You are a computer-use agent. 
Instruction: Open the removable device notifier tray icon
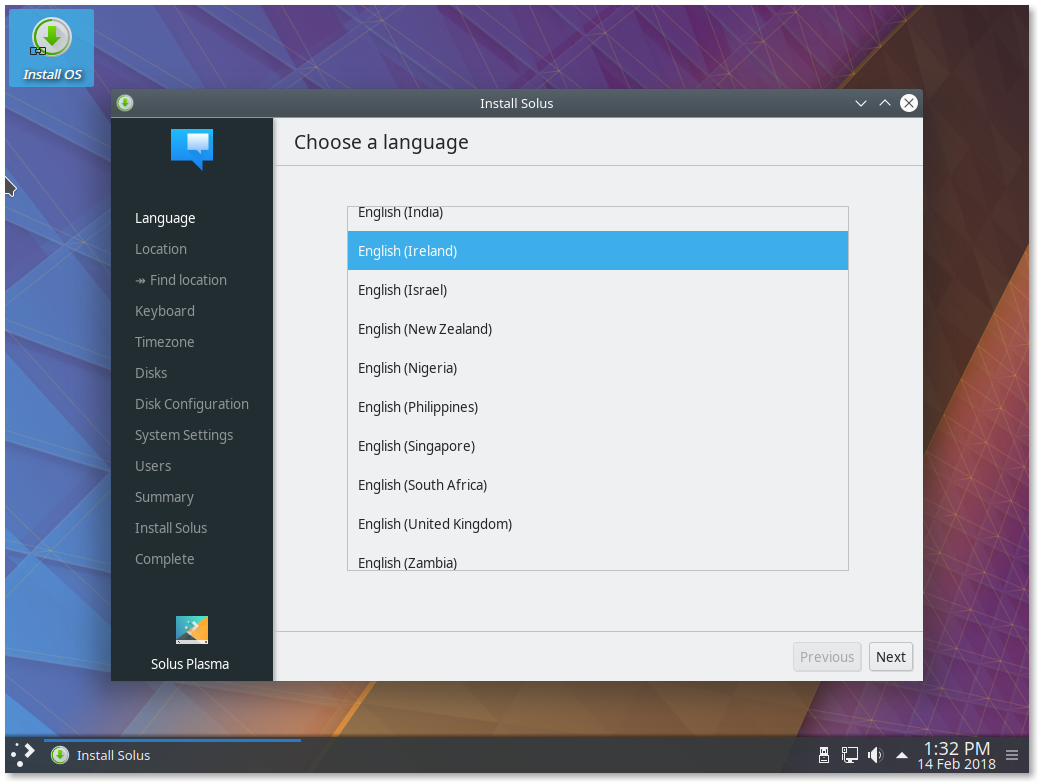pos(824,755)
